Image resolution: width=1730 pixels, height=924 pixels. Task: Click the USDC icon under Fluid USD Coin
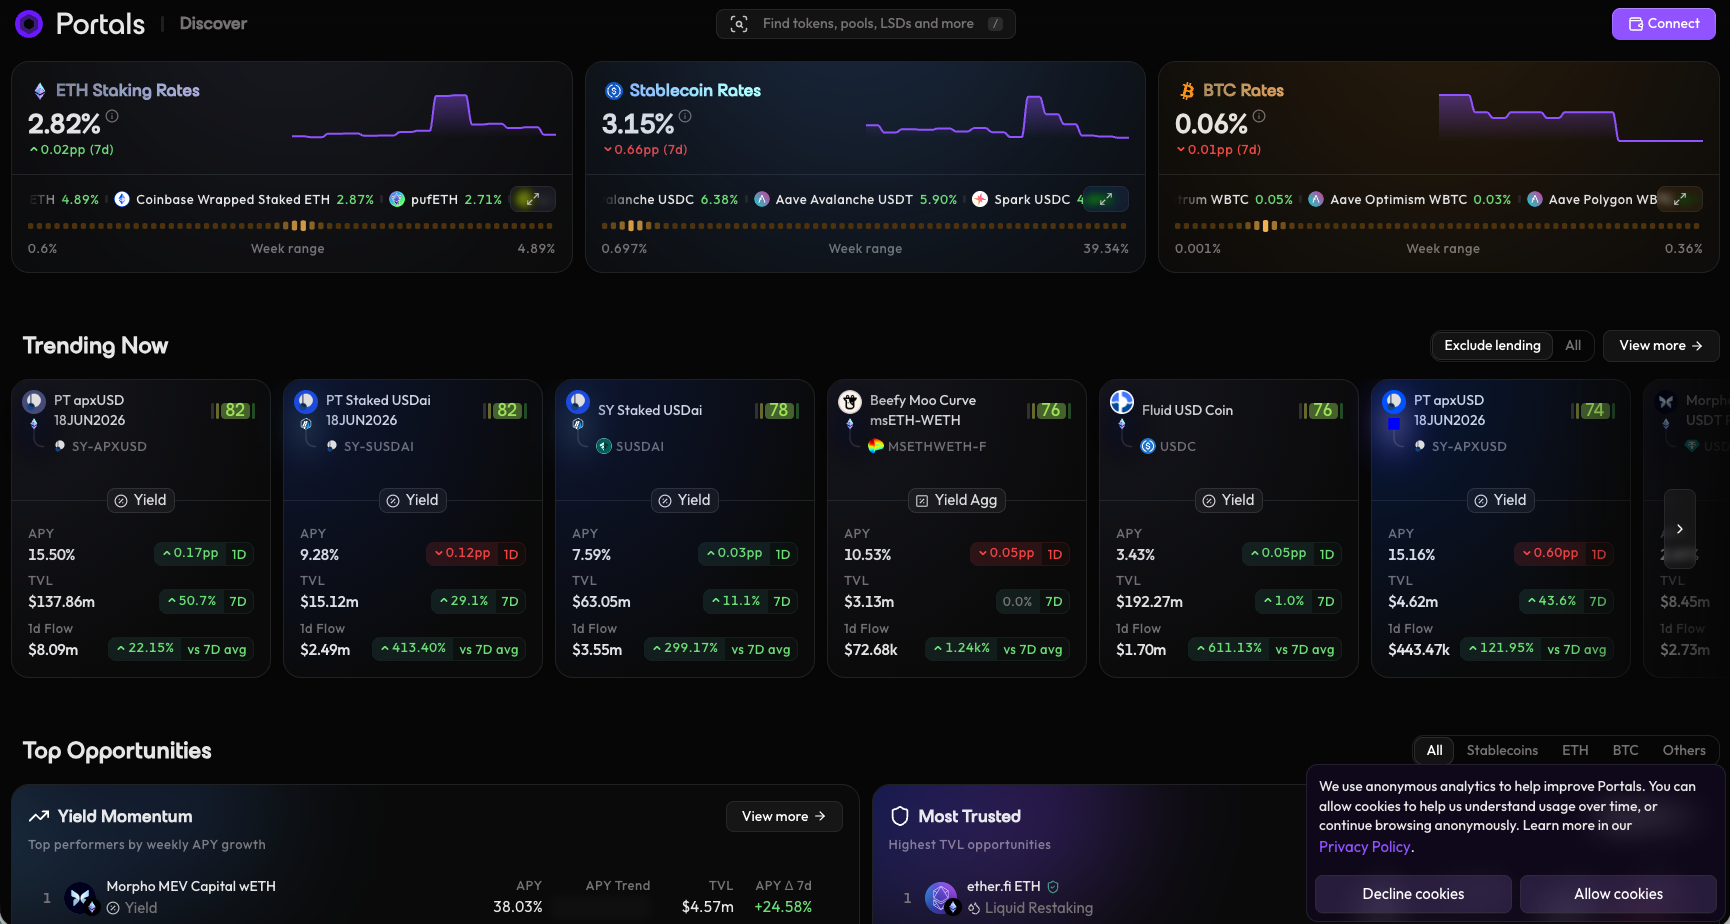(x=1148, y=446)
